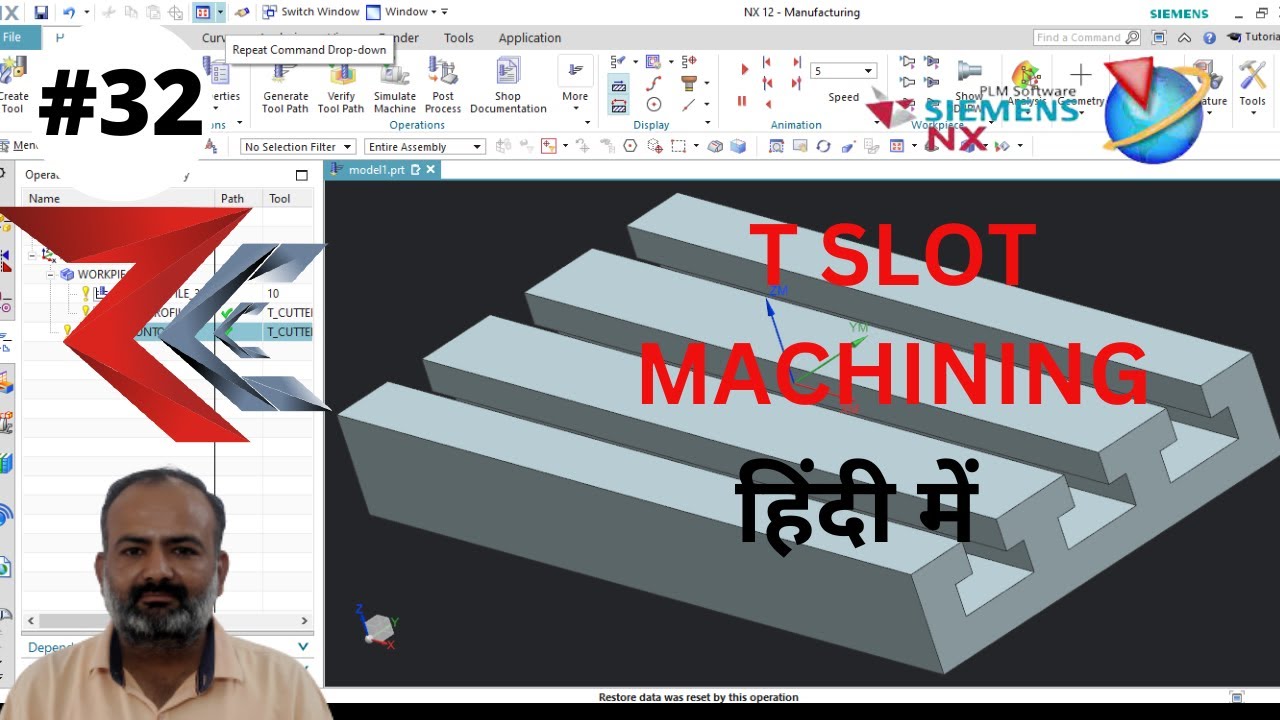Viewport: 1280px width, 720px height.
Task: Click the Repeat Command icon
Action: (x=203, y=12)
